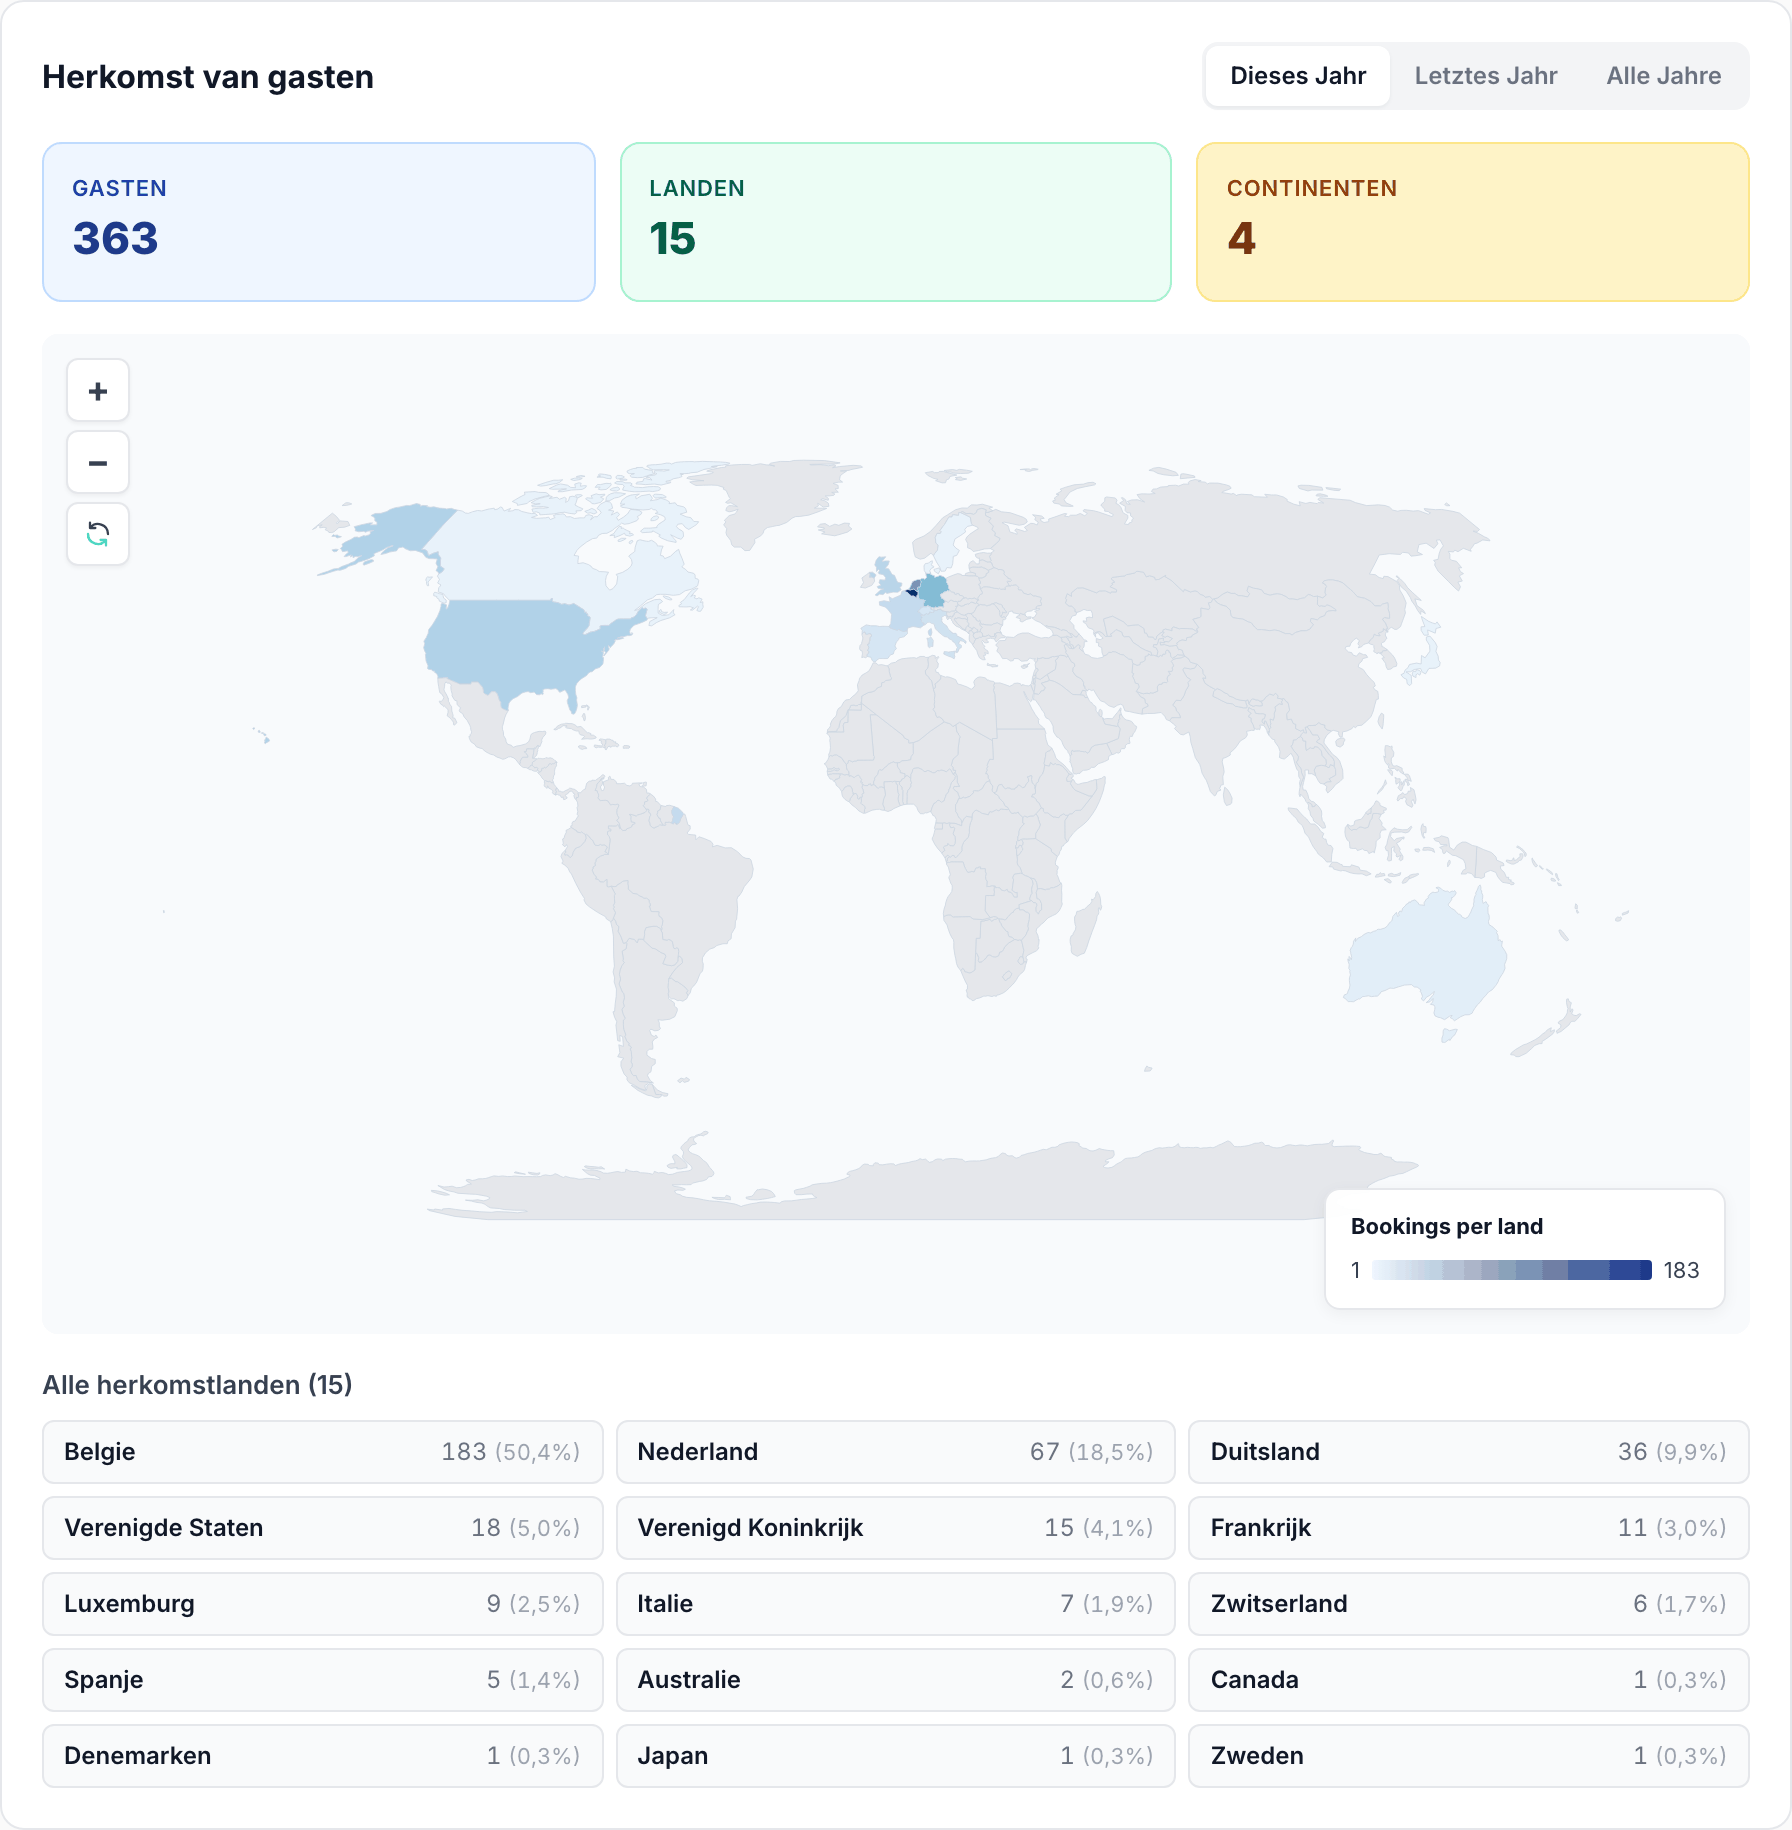Screen dimensions: 1792x1830
Task: Open the Landen 15 summary card
Action: point(896,222)
